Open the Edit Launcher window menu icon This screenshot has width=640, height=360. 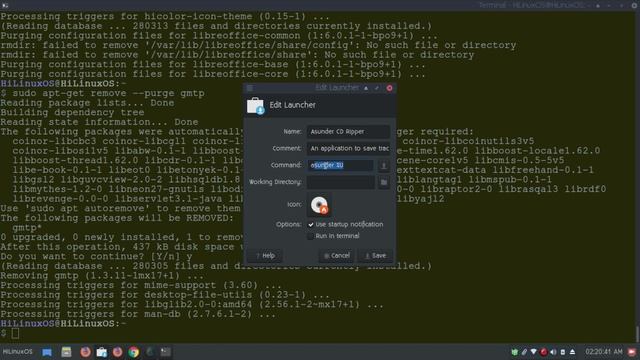pyautogui.click(x=250, y=88)
